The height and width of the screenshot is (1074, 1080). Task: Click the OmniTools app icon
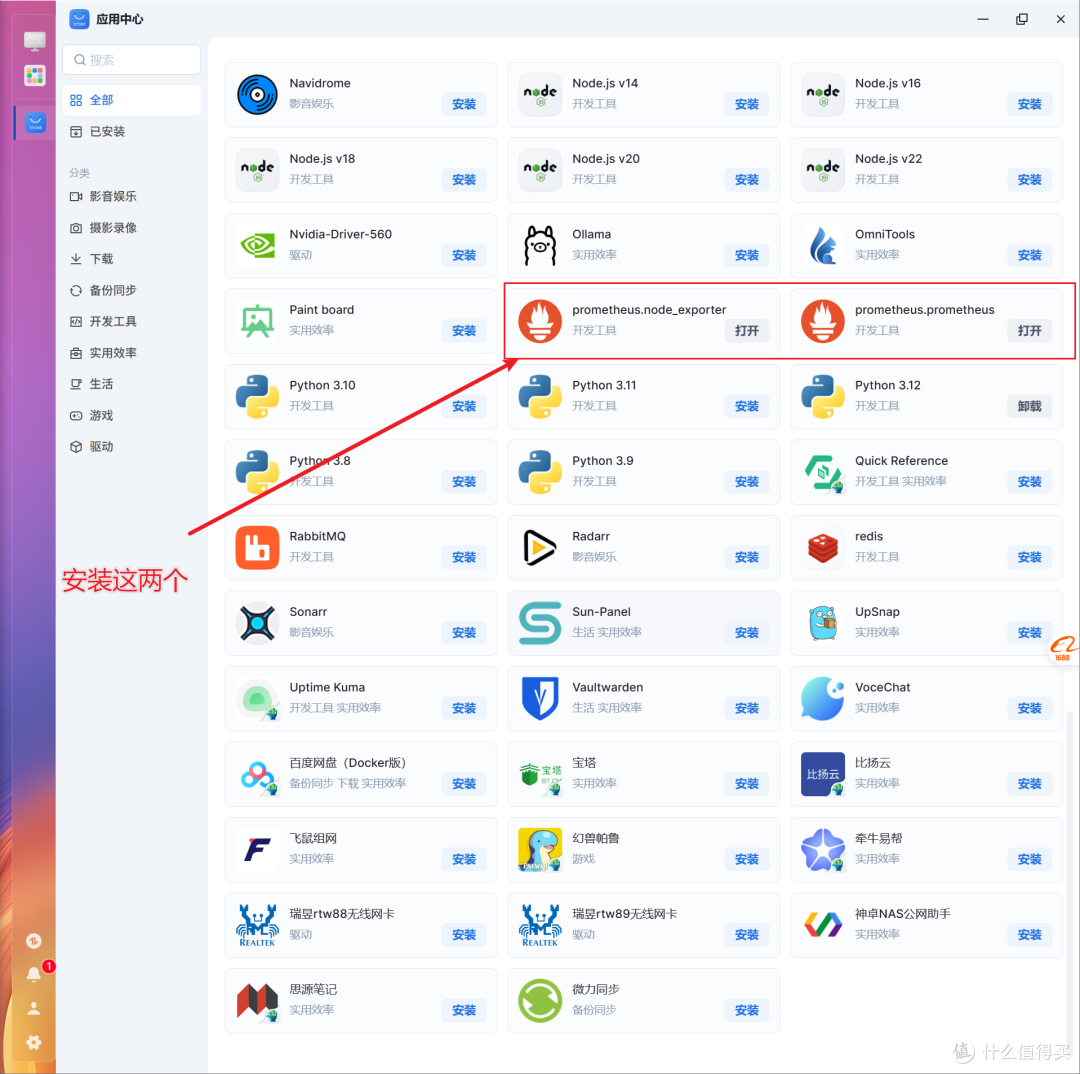click(x=823, y=245)
